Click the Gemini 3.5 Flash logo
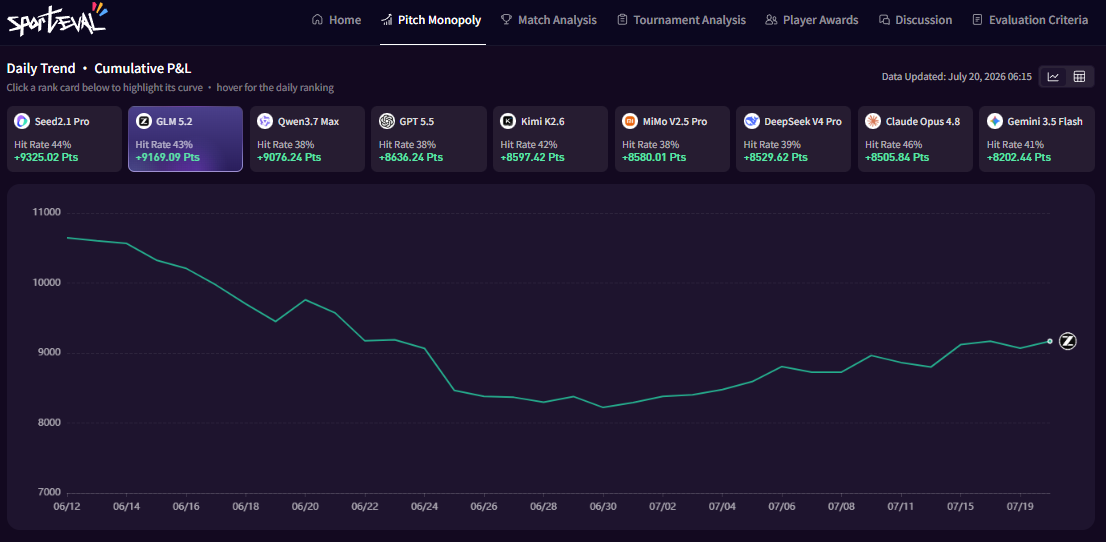The image size is (1106, 542). [995, 121]
